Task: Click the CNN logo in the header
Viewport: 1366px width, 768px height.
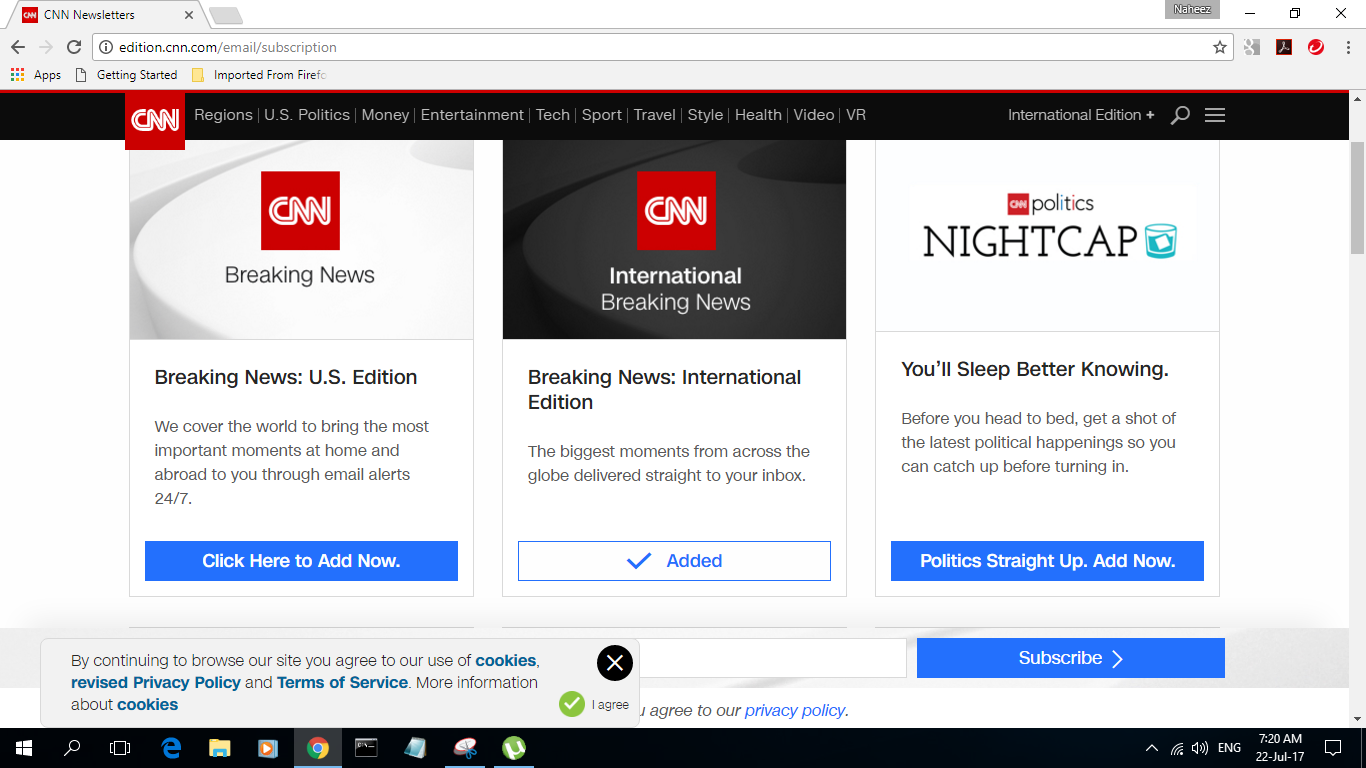Action: pos(155,120)
